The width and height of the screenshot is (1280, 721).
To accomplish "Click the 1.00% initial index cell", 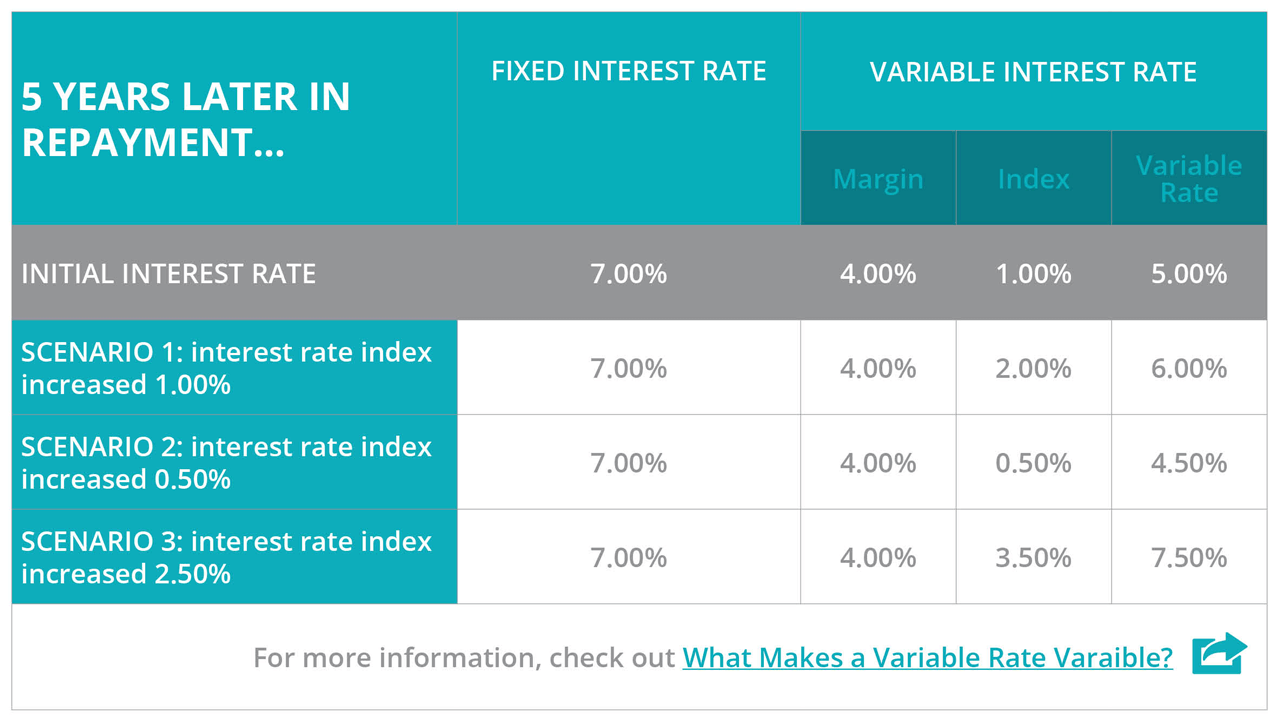I will (1033, 274).
